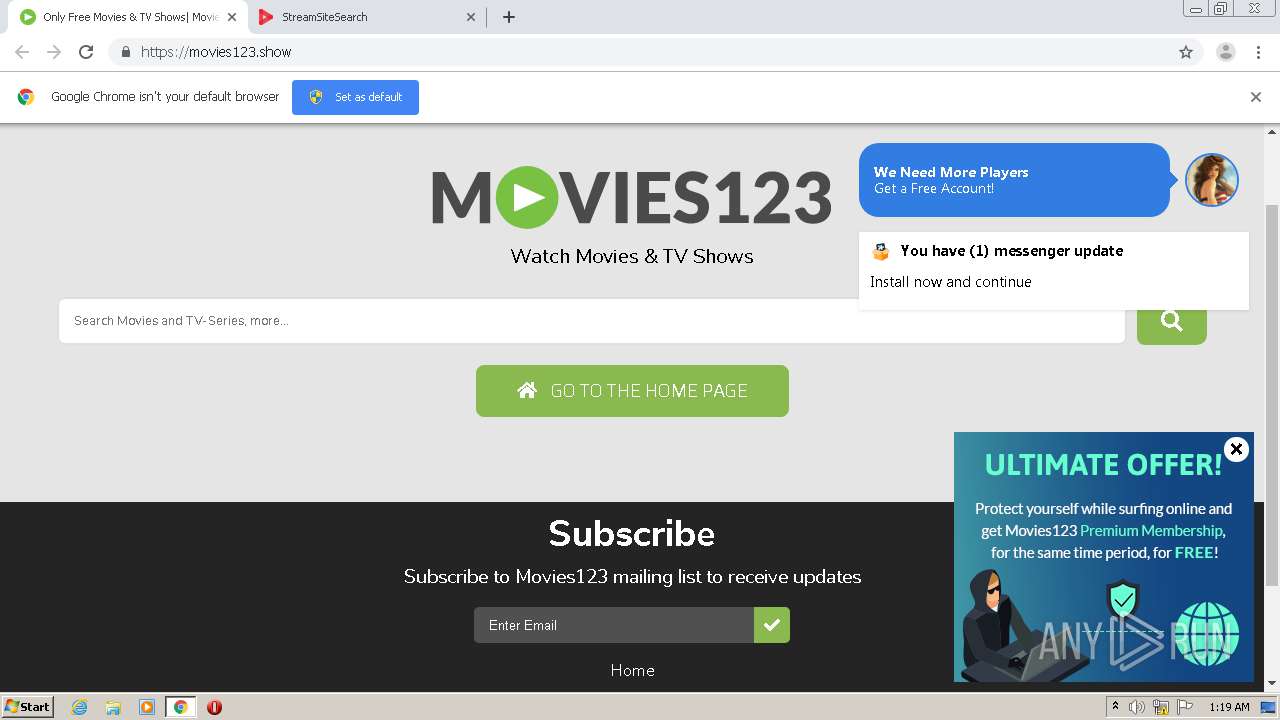Click the Movies123 logo play icon
Image resolution: width=1280 pixels, height=720 pixels.
527,198
